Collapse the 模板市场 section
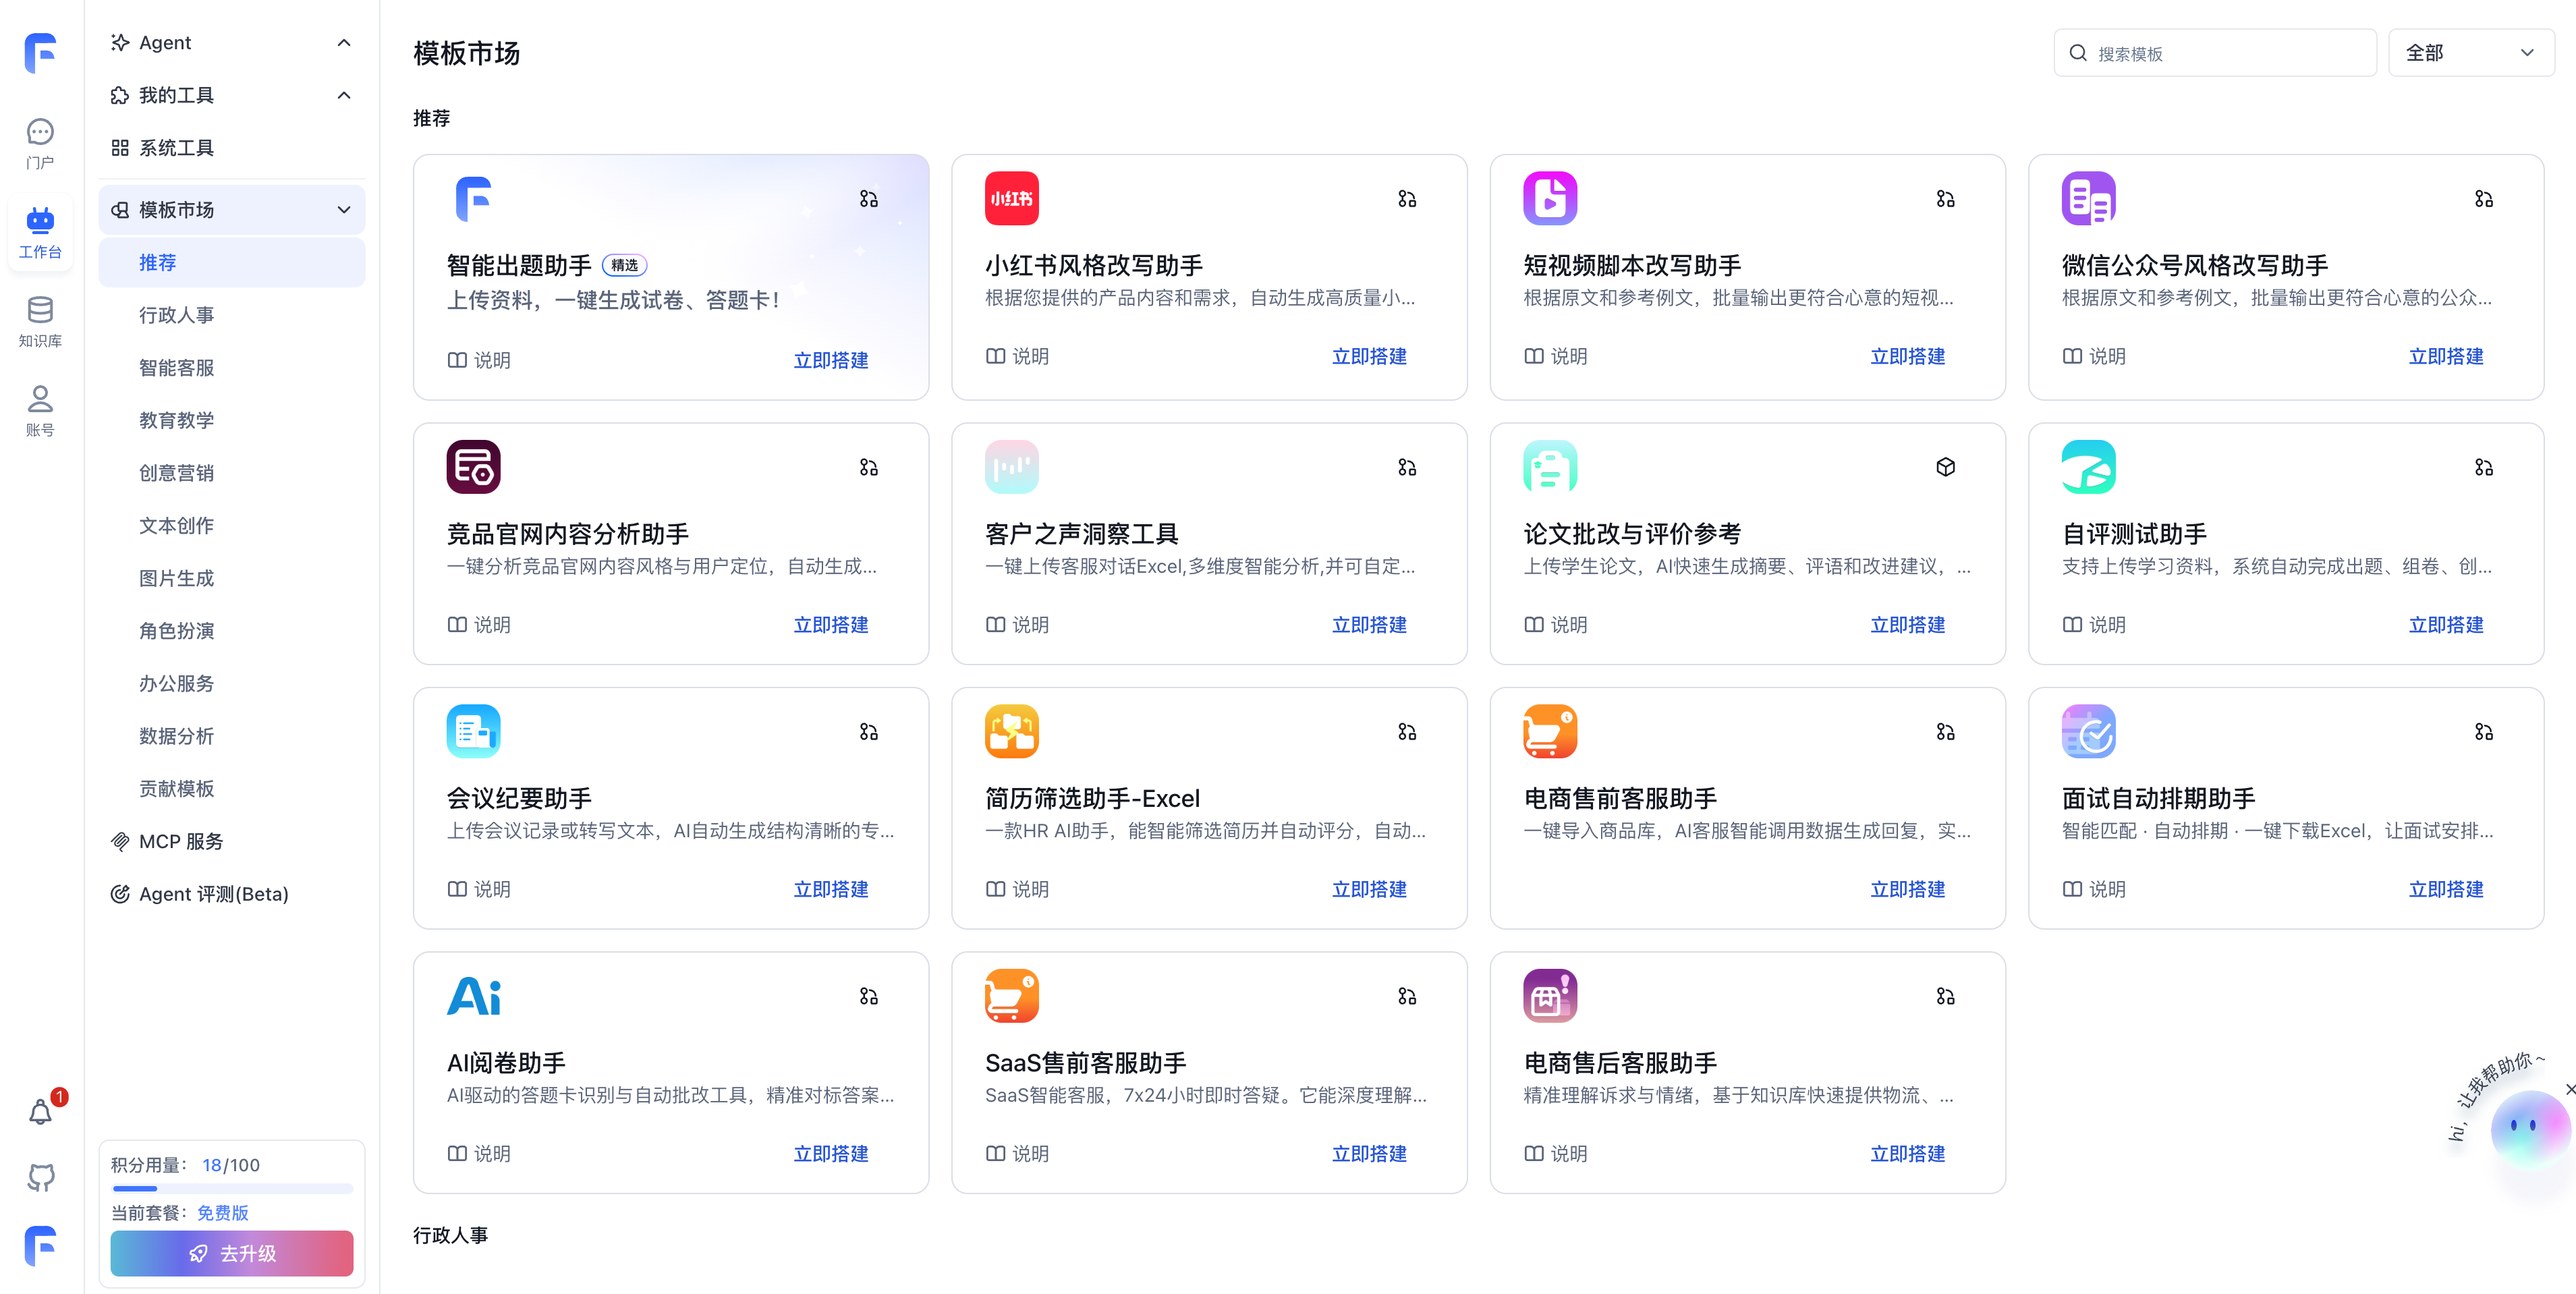 344,209
